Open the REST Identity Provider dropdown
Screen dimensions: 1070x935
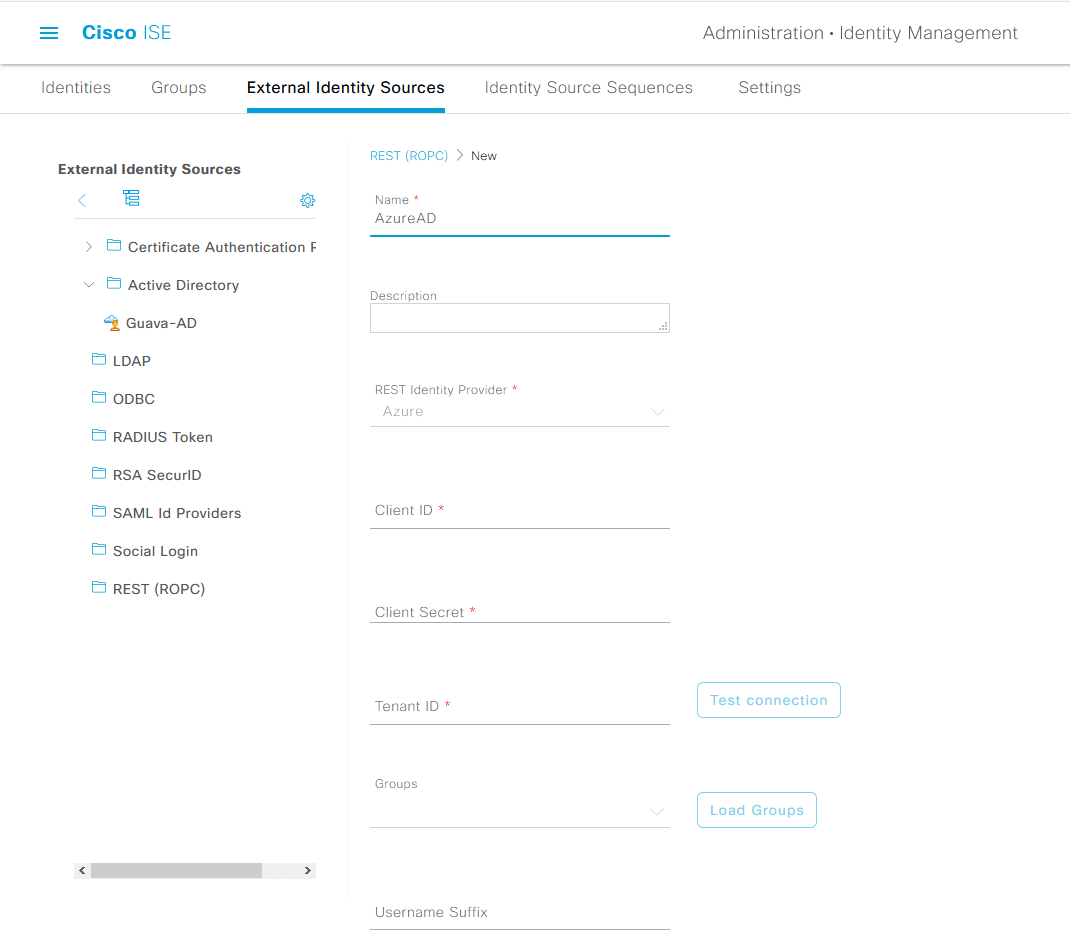[519, 412]
